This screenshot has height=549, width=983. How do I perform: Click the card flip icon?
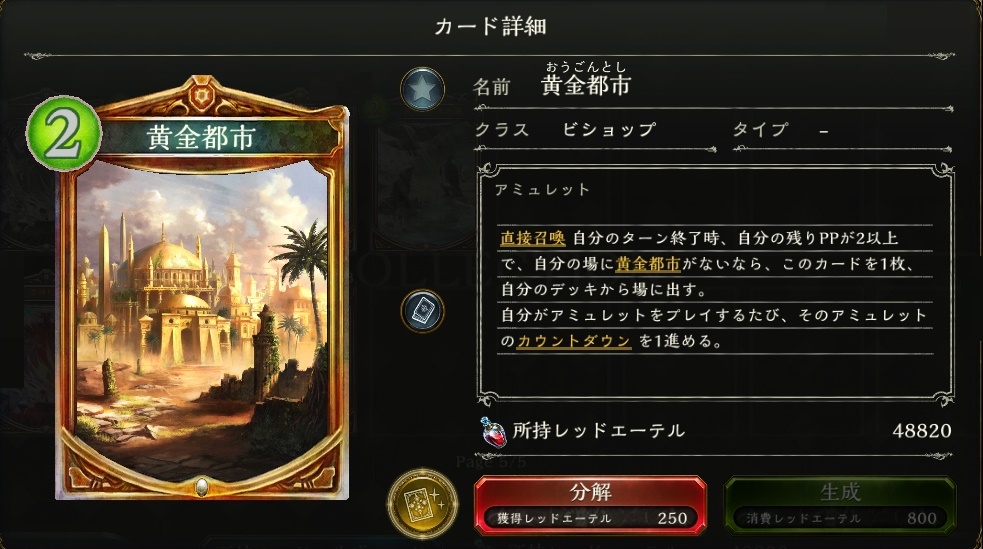click(x=423, y=311)
